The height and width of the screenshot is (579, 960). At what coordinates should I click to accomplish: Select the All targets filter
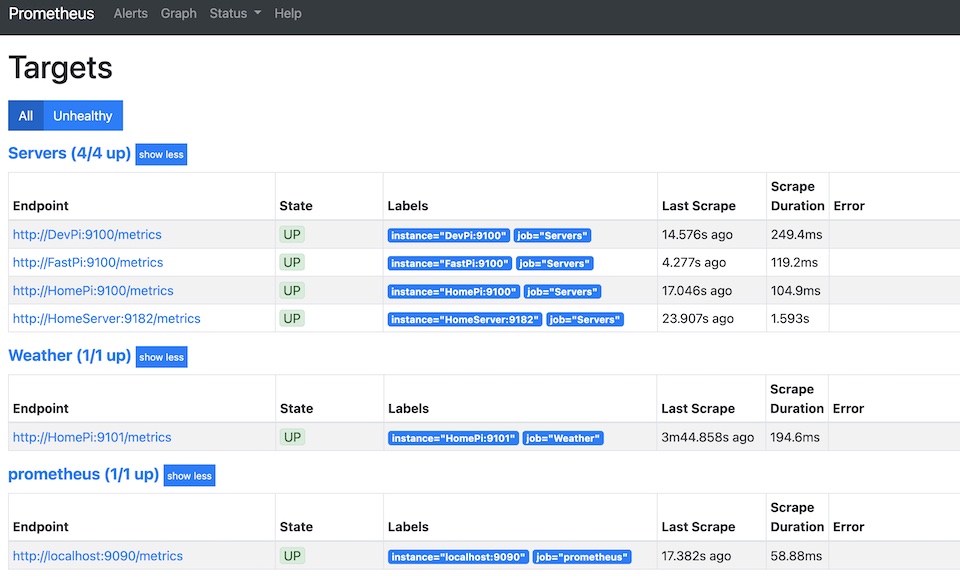[26, 116]
